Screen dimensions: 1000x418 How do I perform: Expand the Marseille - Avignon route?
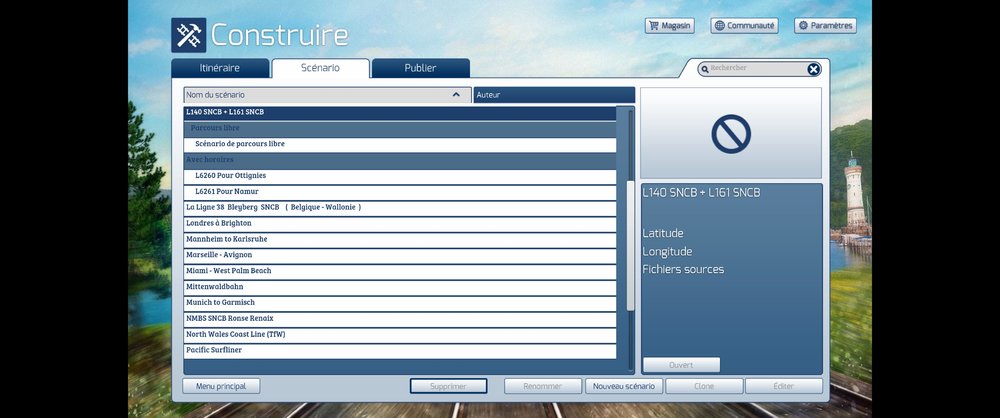click(x=400, y=255)
